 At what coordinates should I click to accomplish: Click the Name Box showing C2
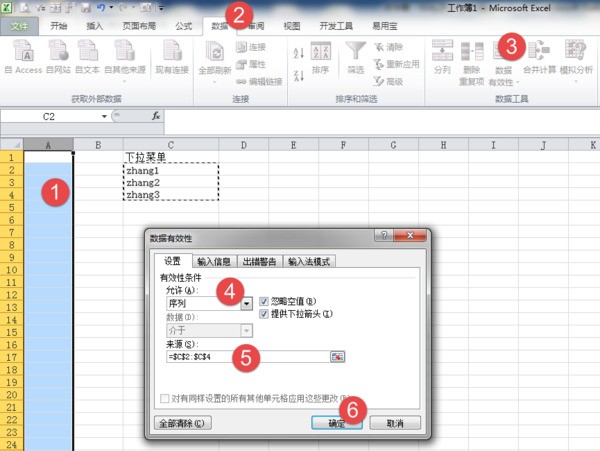[50, 116]
